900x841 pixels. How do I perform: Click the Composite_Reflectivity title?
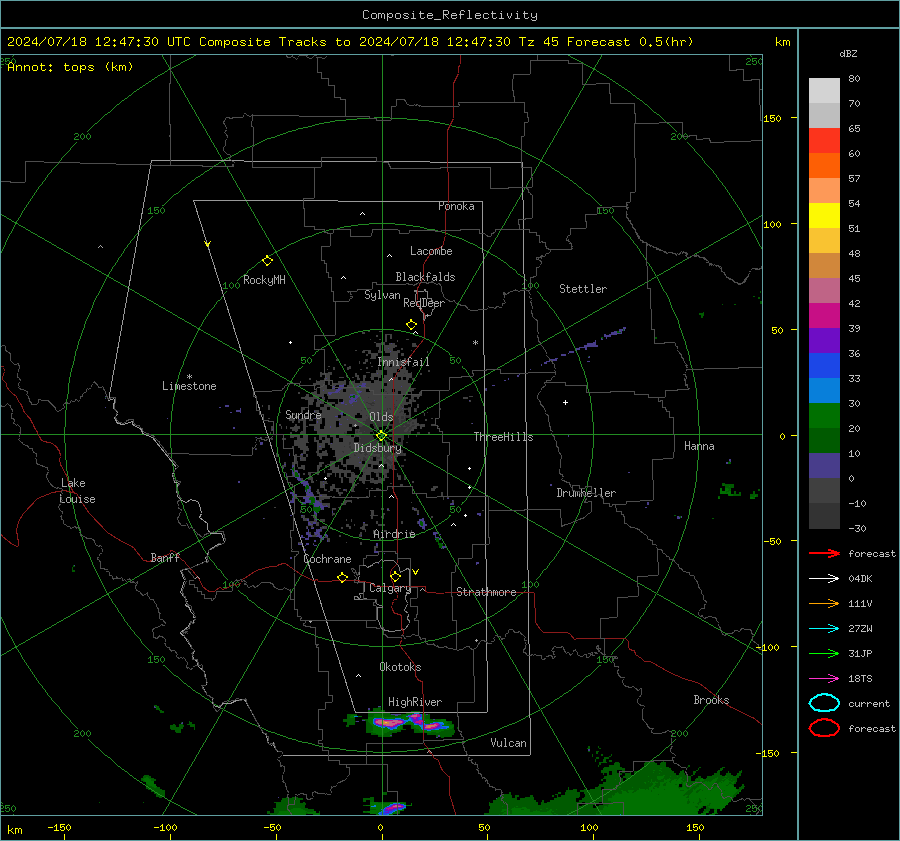click(x=450, y=15)
